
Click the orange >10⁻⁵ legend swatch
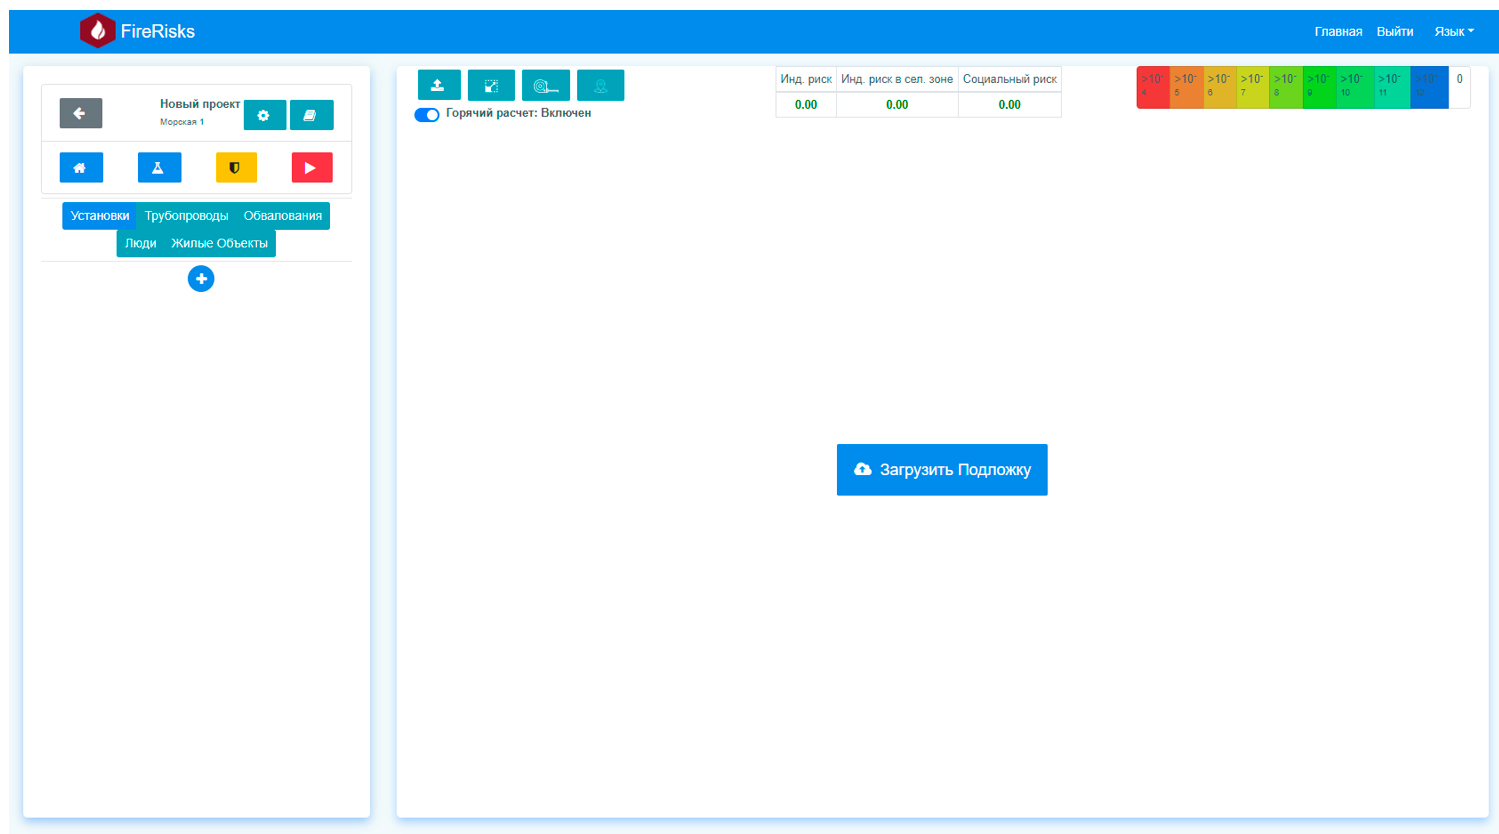coord(1186,87)
